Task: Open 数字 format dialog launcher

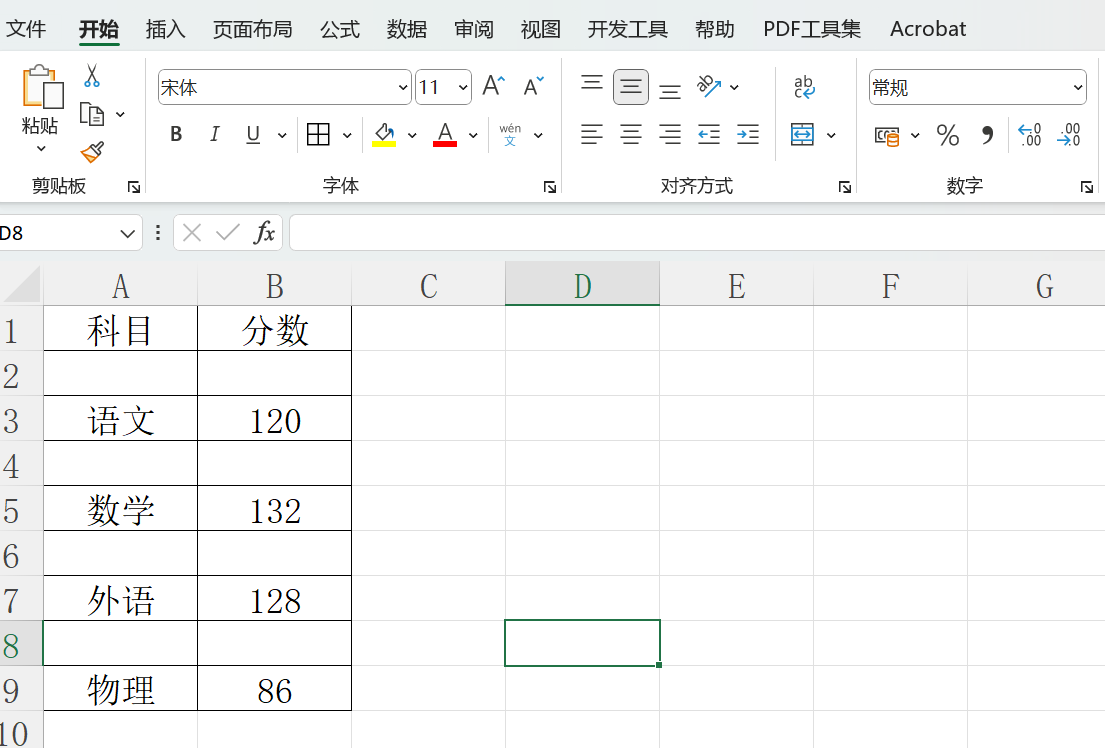Action: (1087, 187)
